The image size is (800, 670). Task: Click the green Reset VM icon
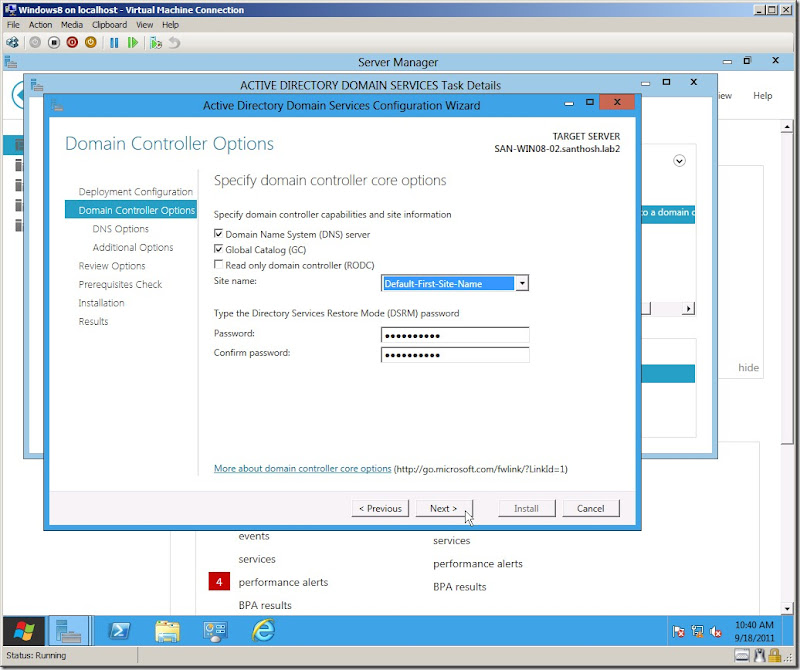tap(133, 43)
